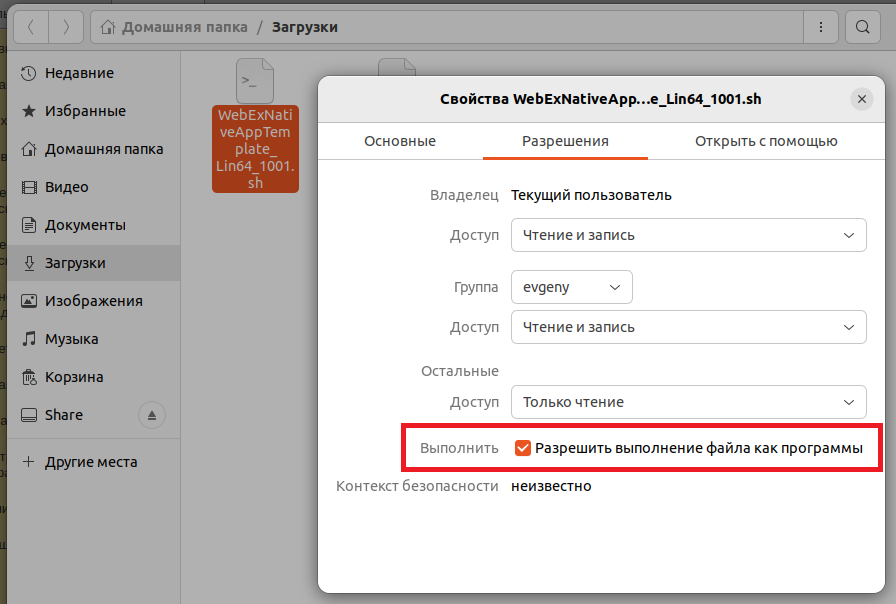Open the search in file manager
Screen dimensions: 896x604
click(862, 27)
